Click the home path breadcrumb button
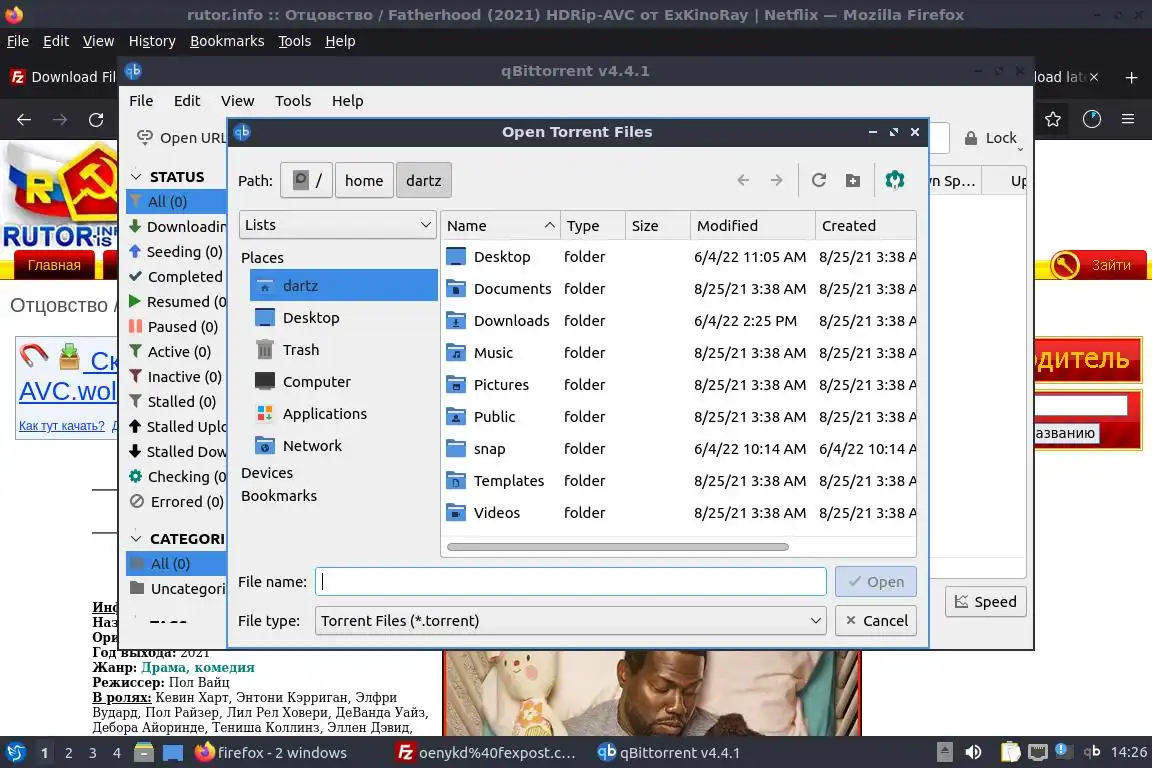 coord(364,180)
